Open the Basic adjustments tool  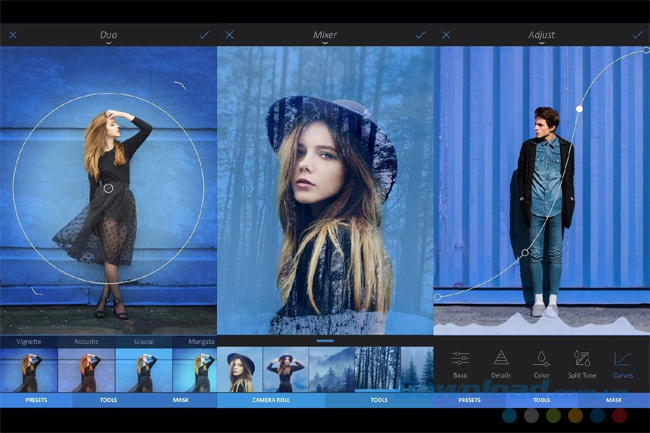click(460, 364)
